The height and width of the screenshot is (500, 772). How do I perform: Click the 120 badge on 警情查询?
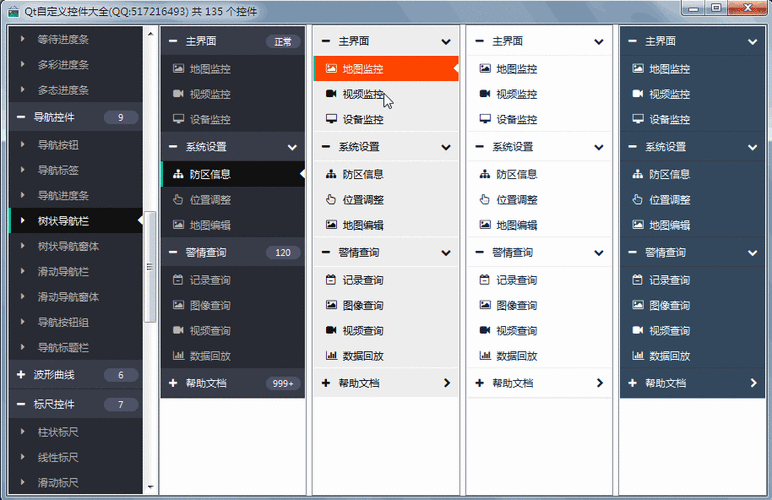[283, 252]
